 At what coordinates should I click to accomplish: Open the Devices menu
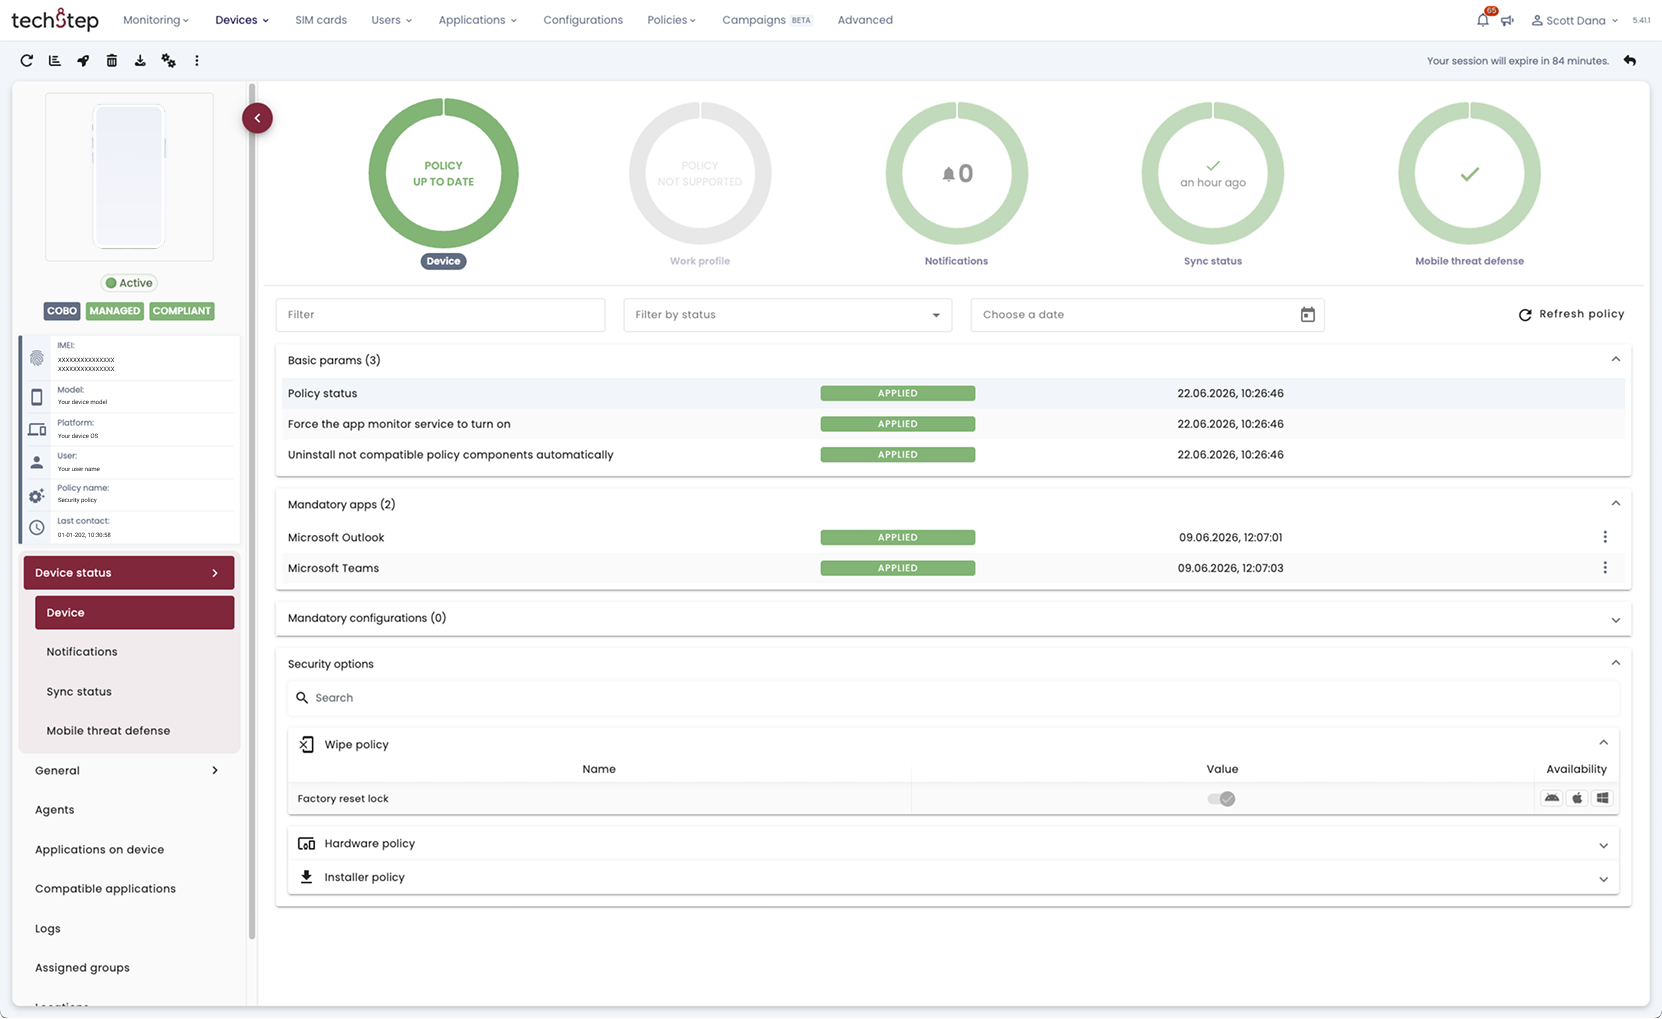pyautogui.click(x=242, y=20)
